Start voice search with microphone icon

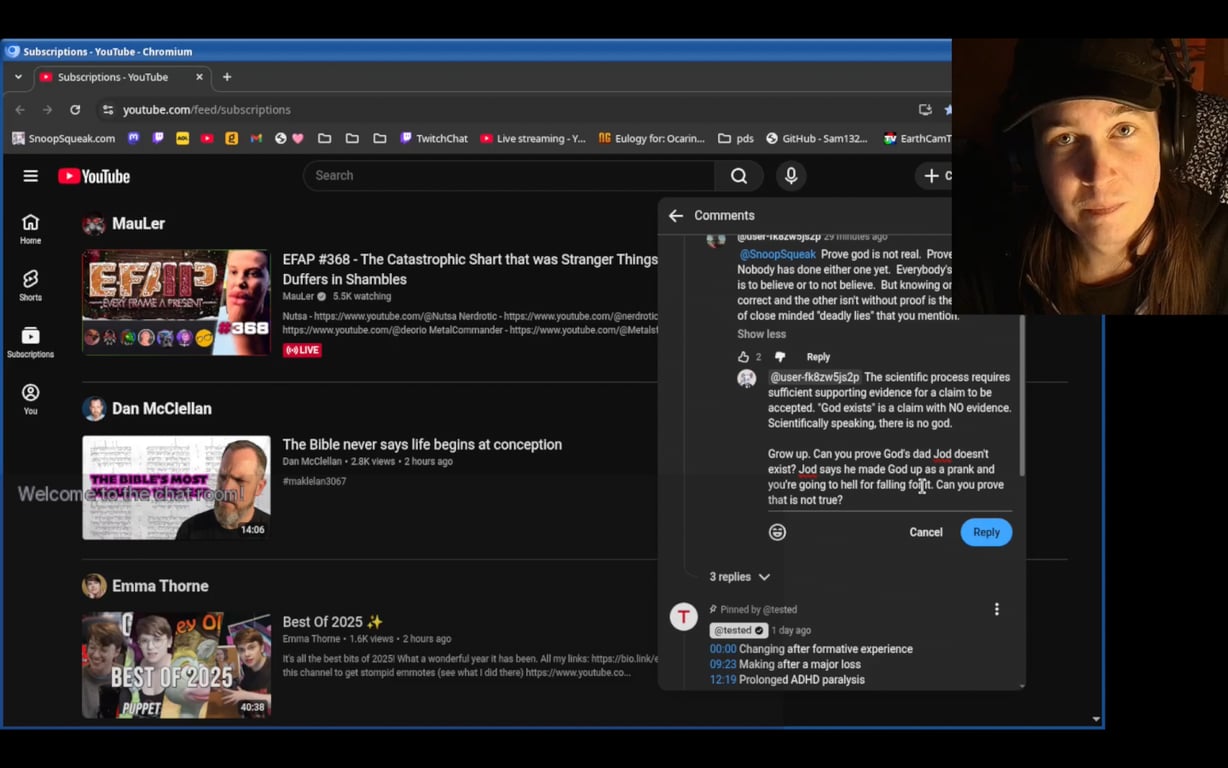[x=791, y=176]
